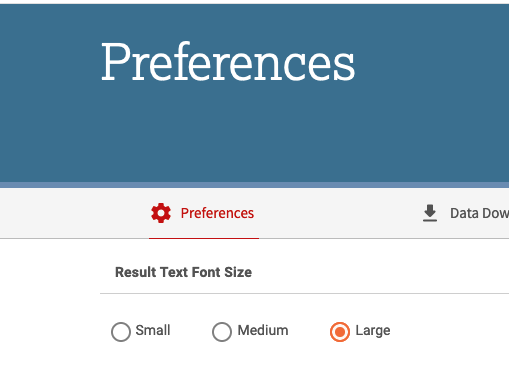Screen dimensions: 509x382
Task: Click the selected Large radio button
Action: [x=340, y=332]
